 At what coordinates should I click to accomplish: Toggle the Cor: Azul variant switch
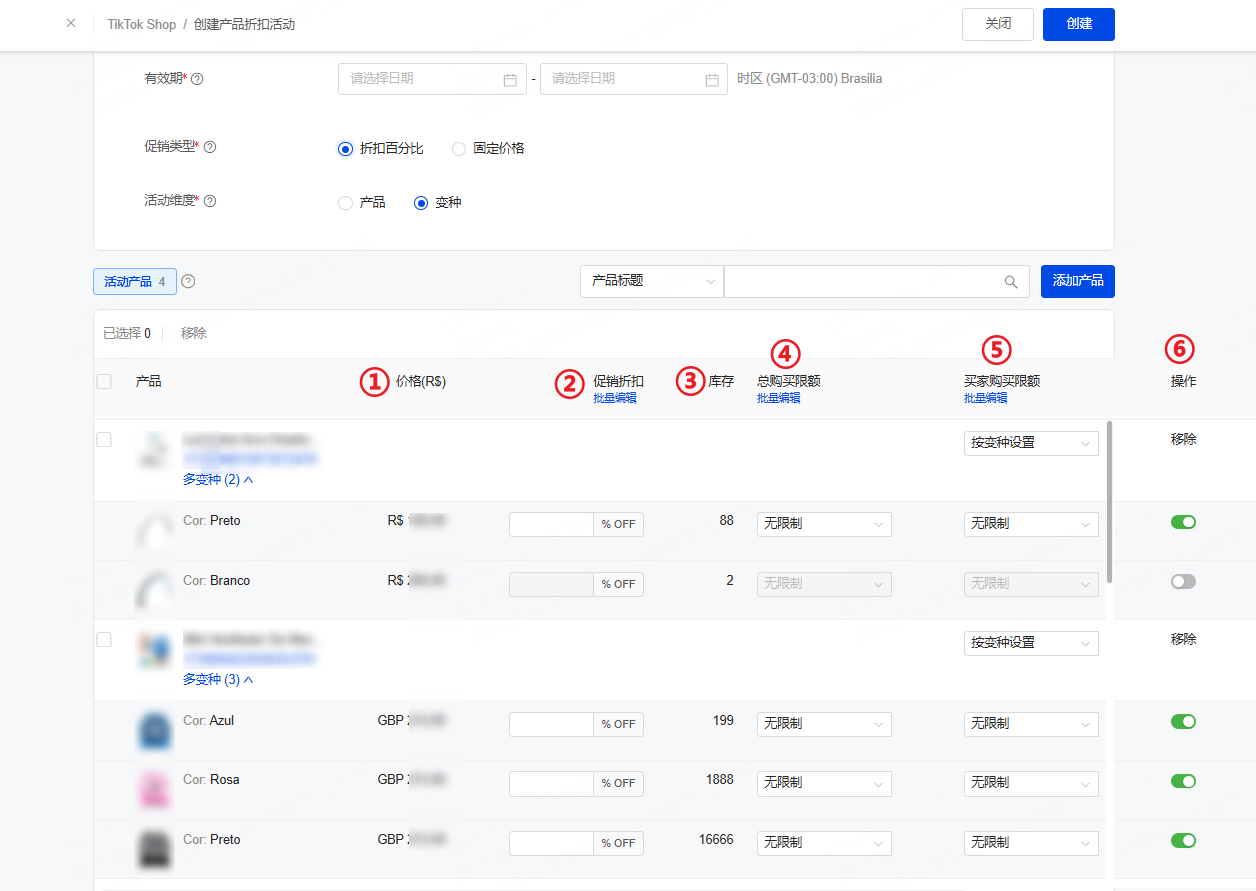[x=1183, y=722]
